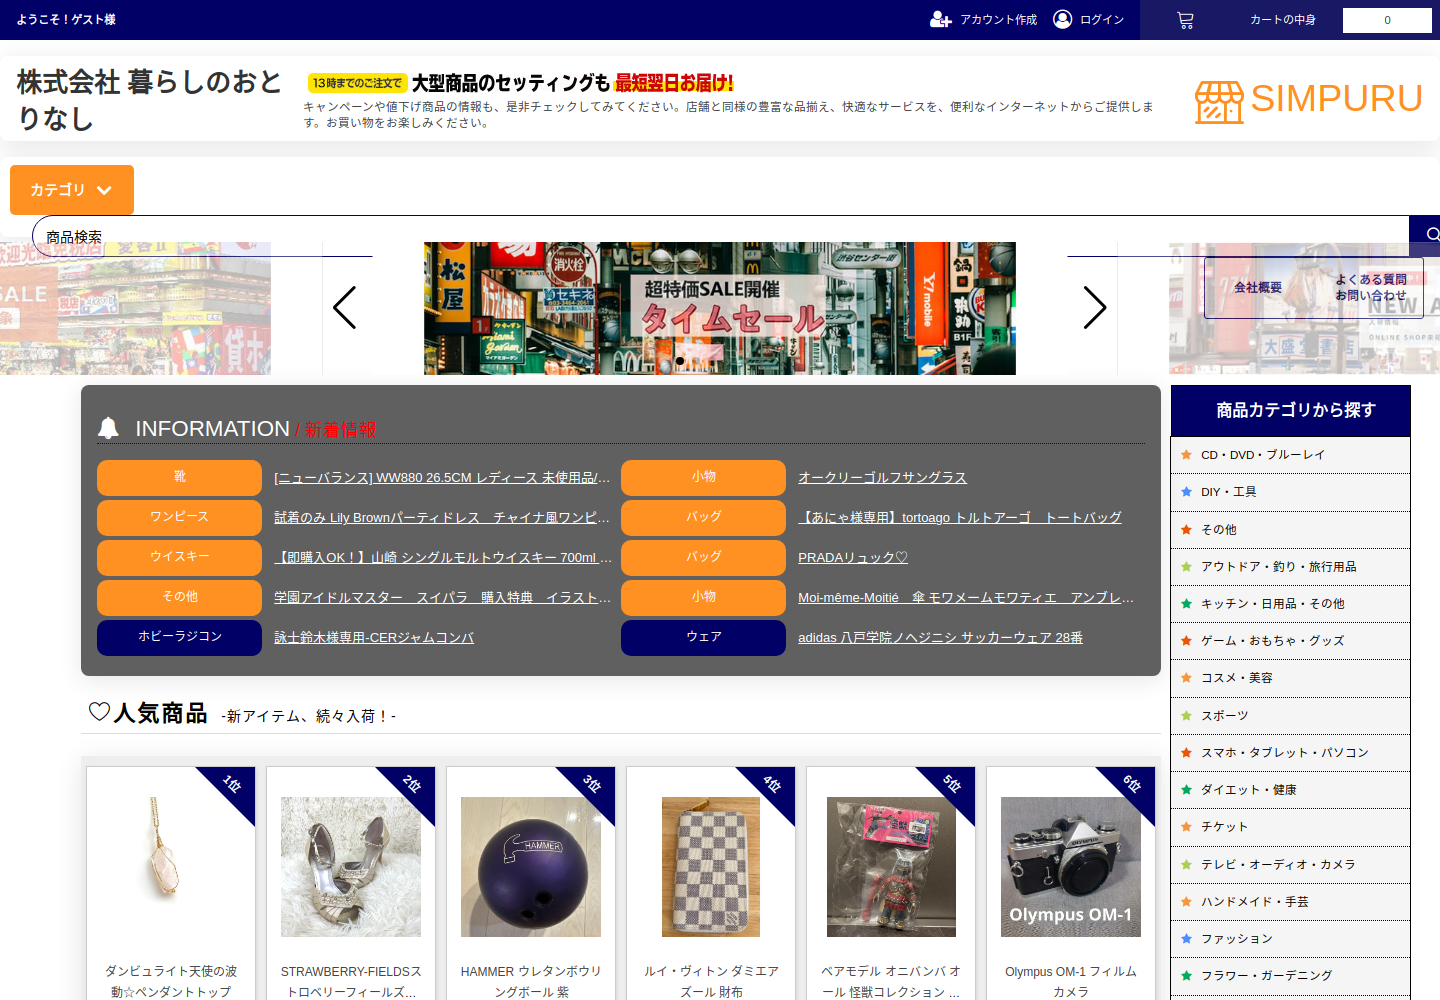1440x1000 pixels.
Task: Click inside the 商品検索 search field
Action: [720, 236]
